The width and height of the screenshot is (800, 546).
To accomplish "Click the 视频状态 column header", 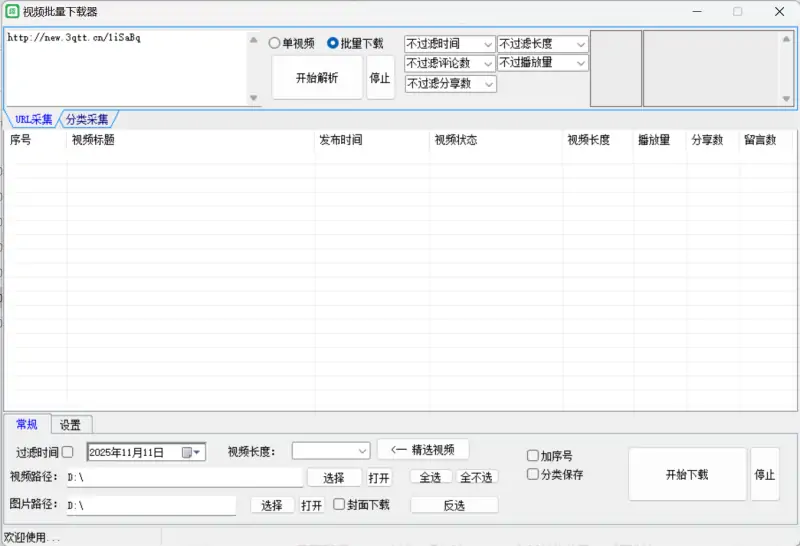I will point(496,140).
